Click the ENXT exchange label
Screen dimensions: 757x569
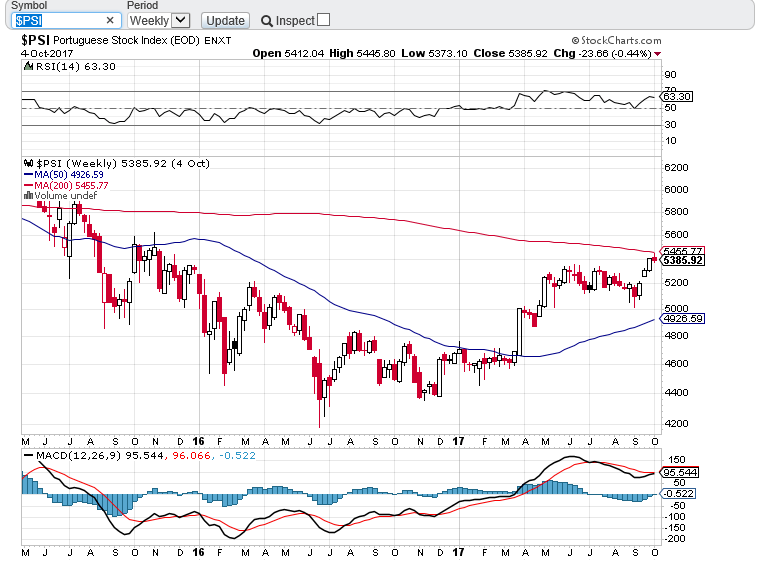click(218, 41)
